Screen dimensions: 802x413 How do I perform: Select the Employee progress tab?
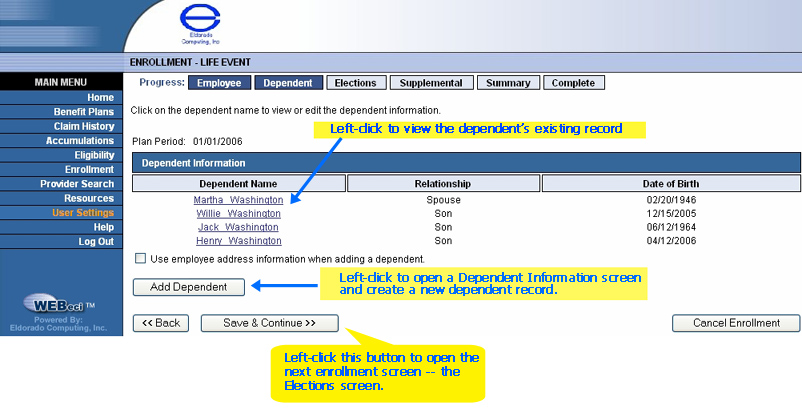click(x=219, y=83)
